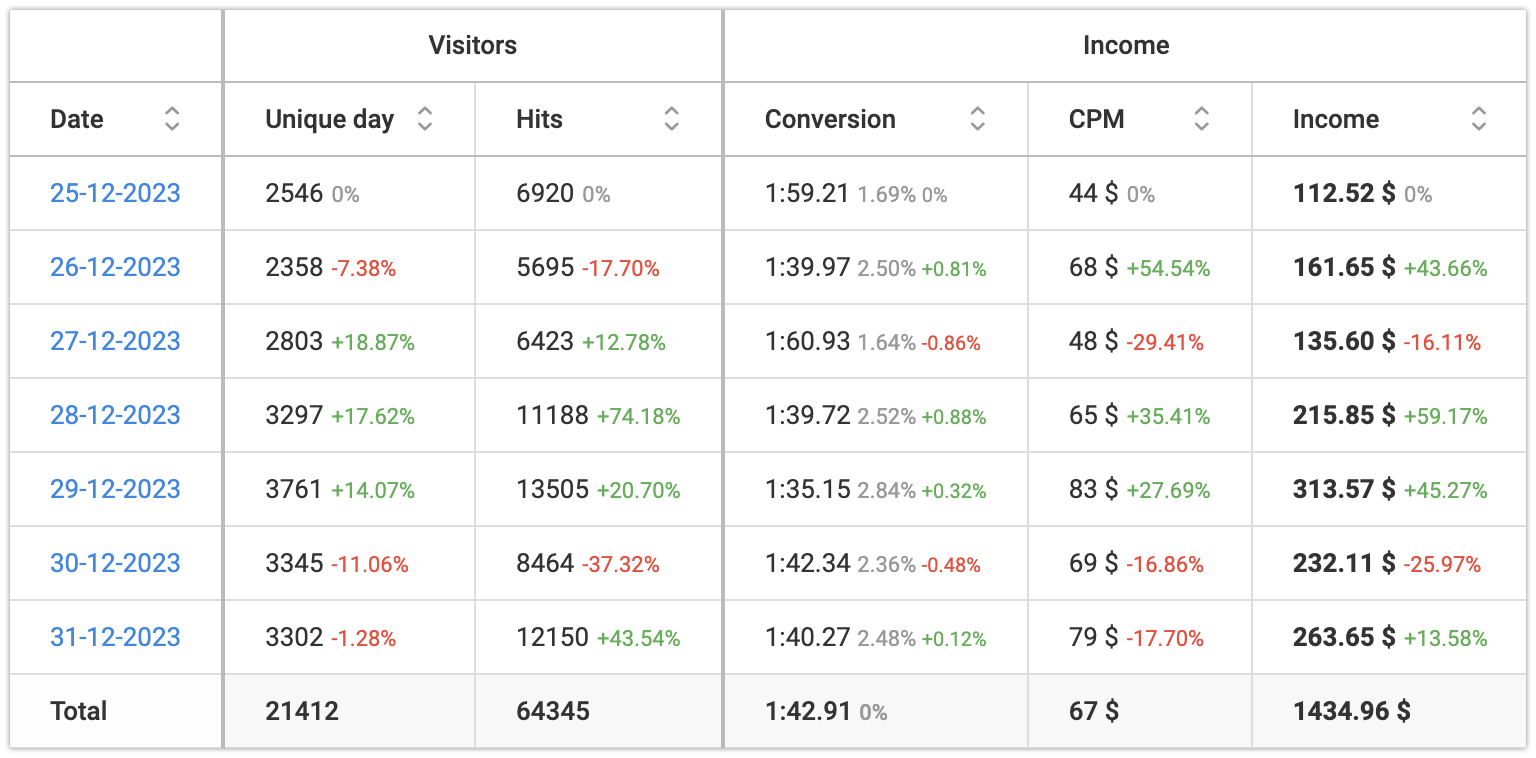Select unique visitors value 2803

(x=294, y=341)
